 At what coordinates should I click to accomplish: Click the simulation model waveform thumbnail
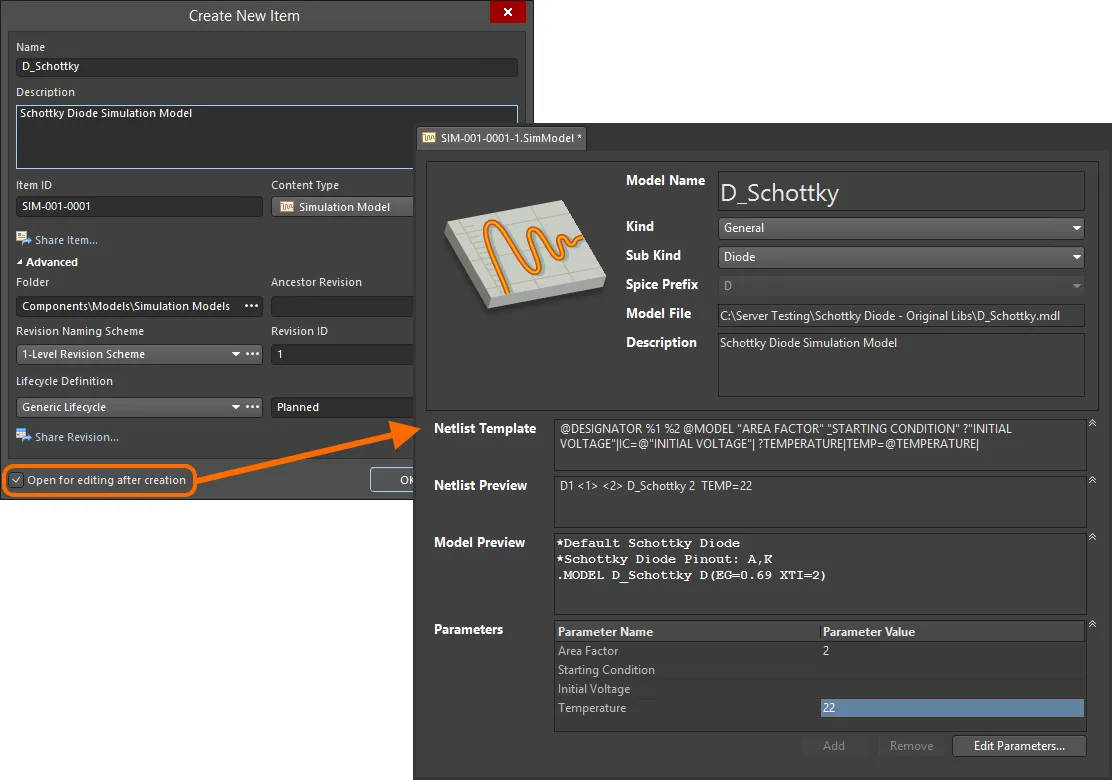coord(525,255)
